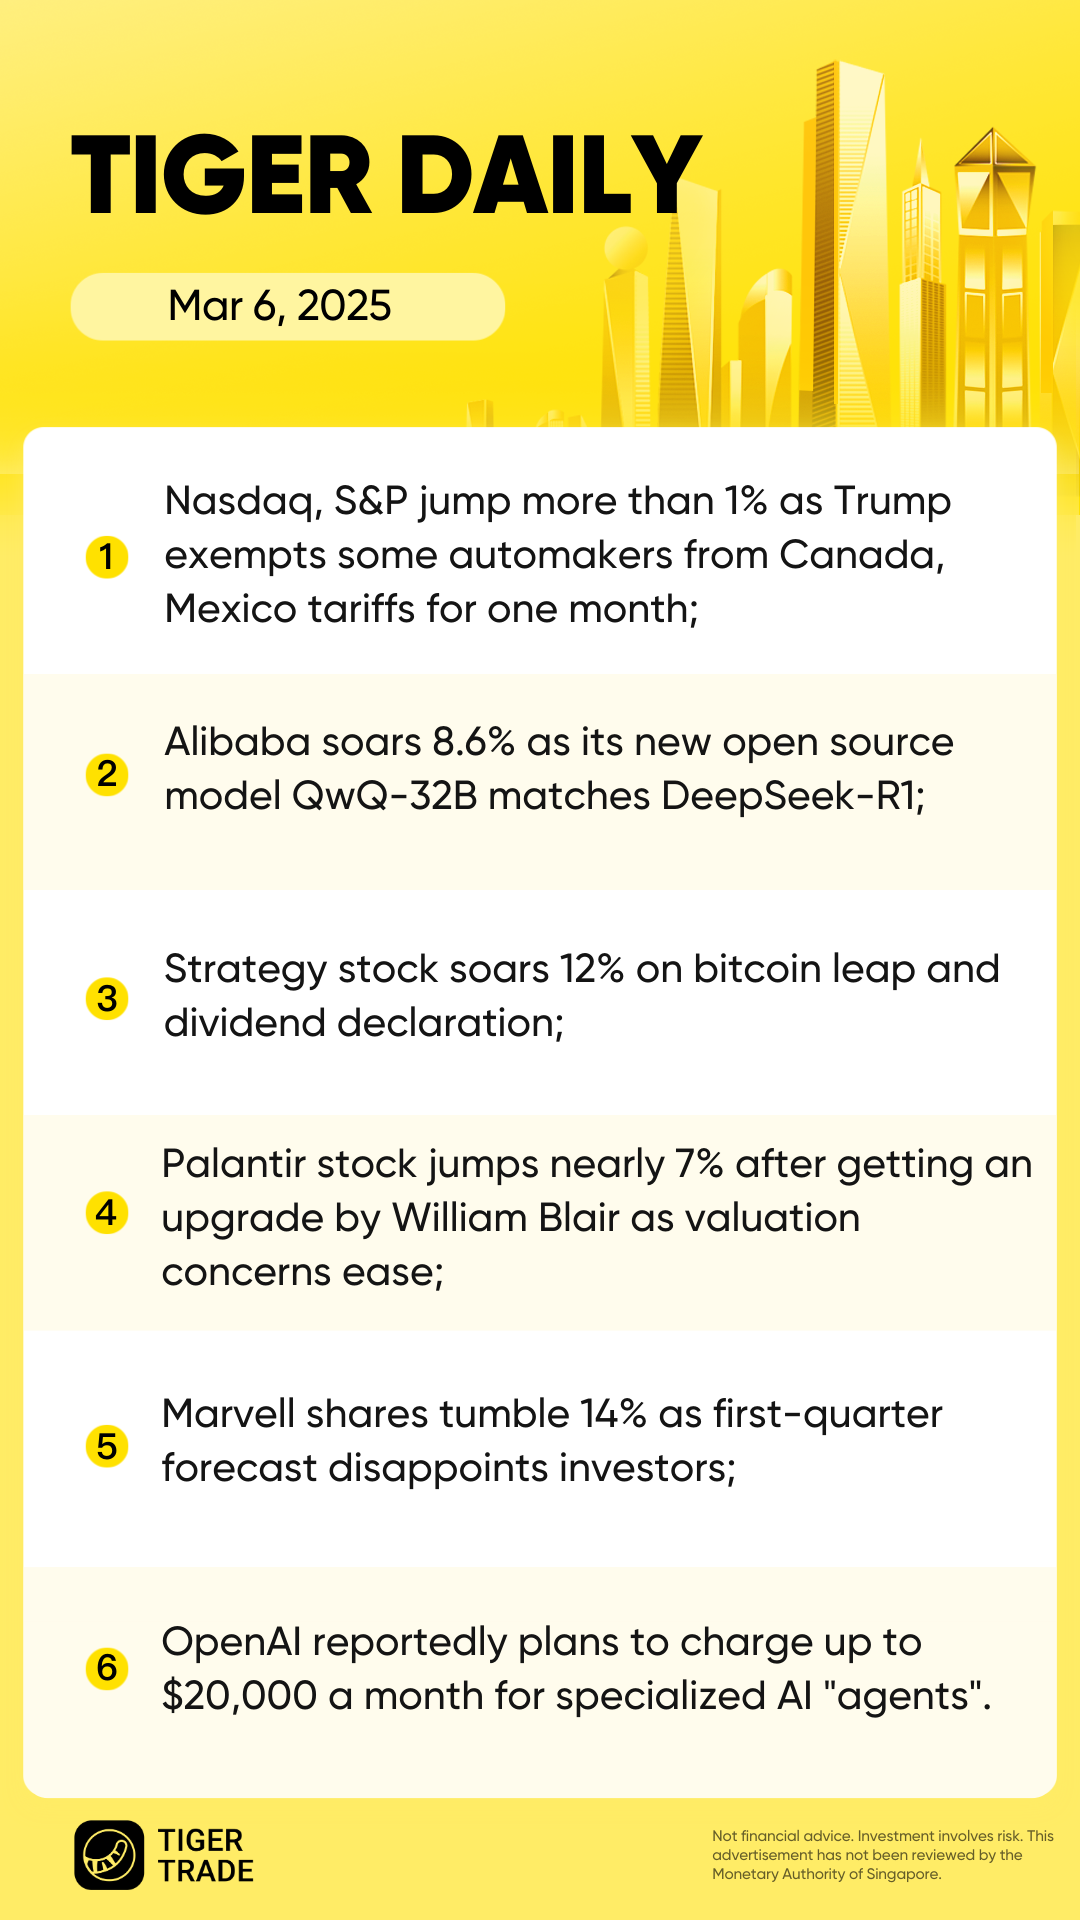Click the yellow number 5 badge
Viewport: 1080px width, 1920px height.
tap(107, 1446)
